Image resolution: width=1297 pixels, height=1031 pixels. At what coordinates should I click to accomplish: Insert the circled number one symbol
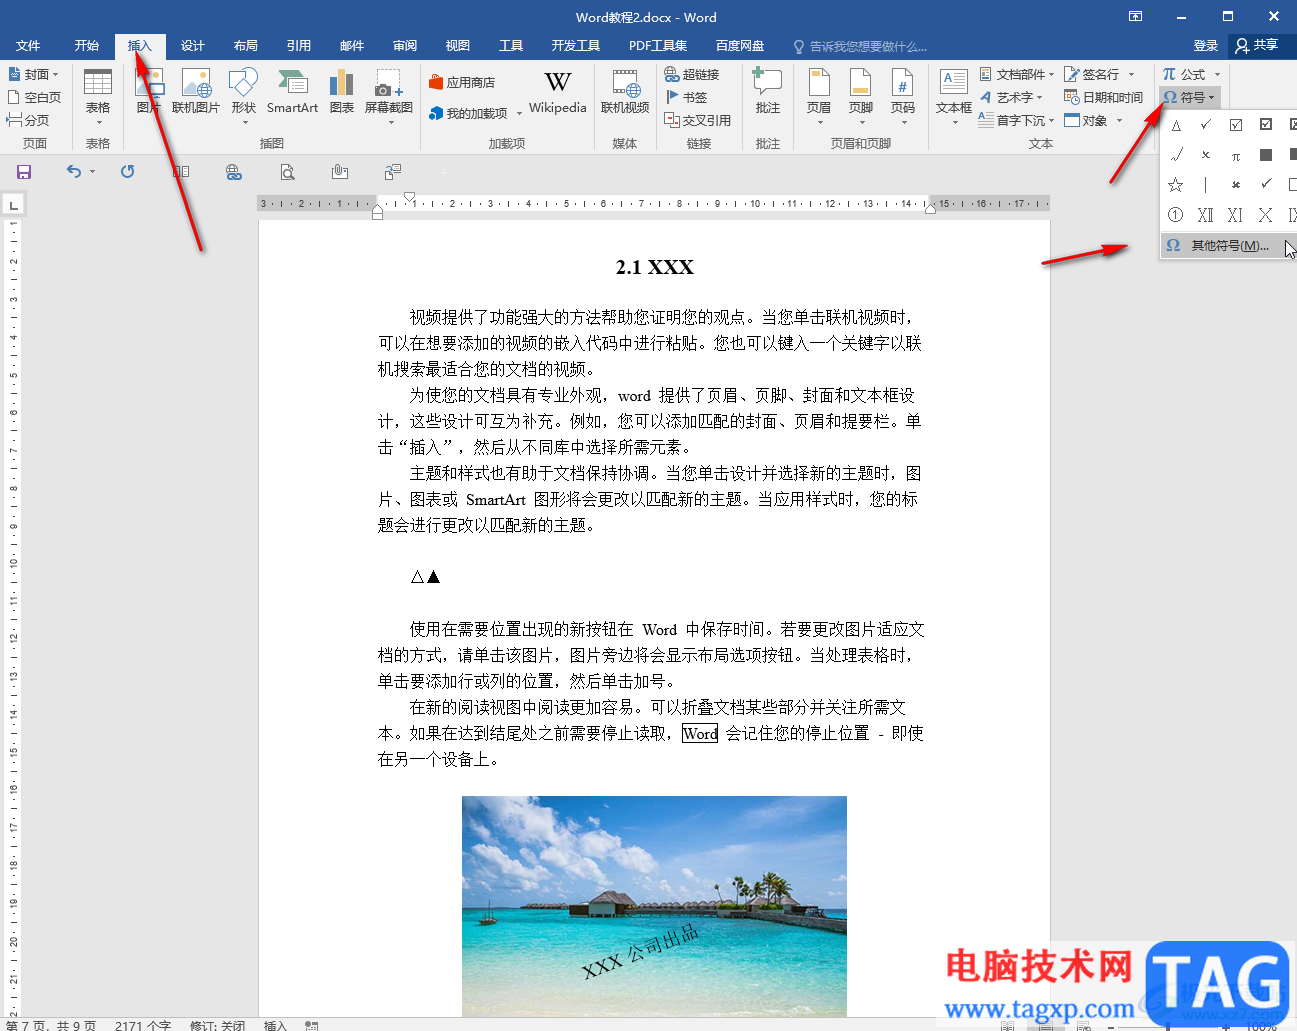[x=1176, y=214]
